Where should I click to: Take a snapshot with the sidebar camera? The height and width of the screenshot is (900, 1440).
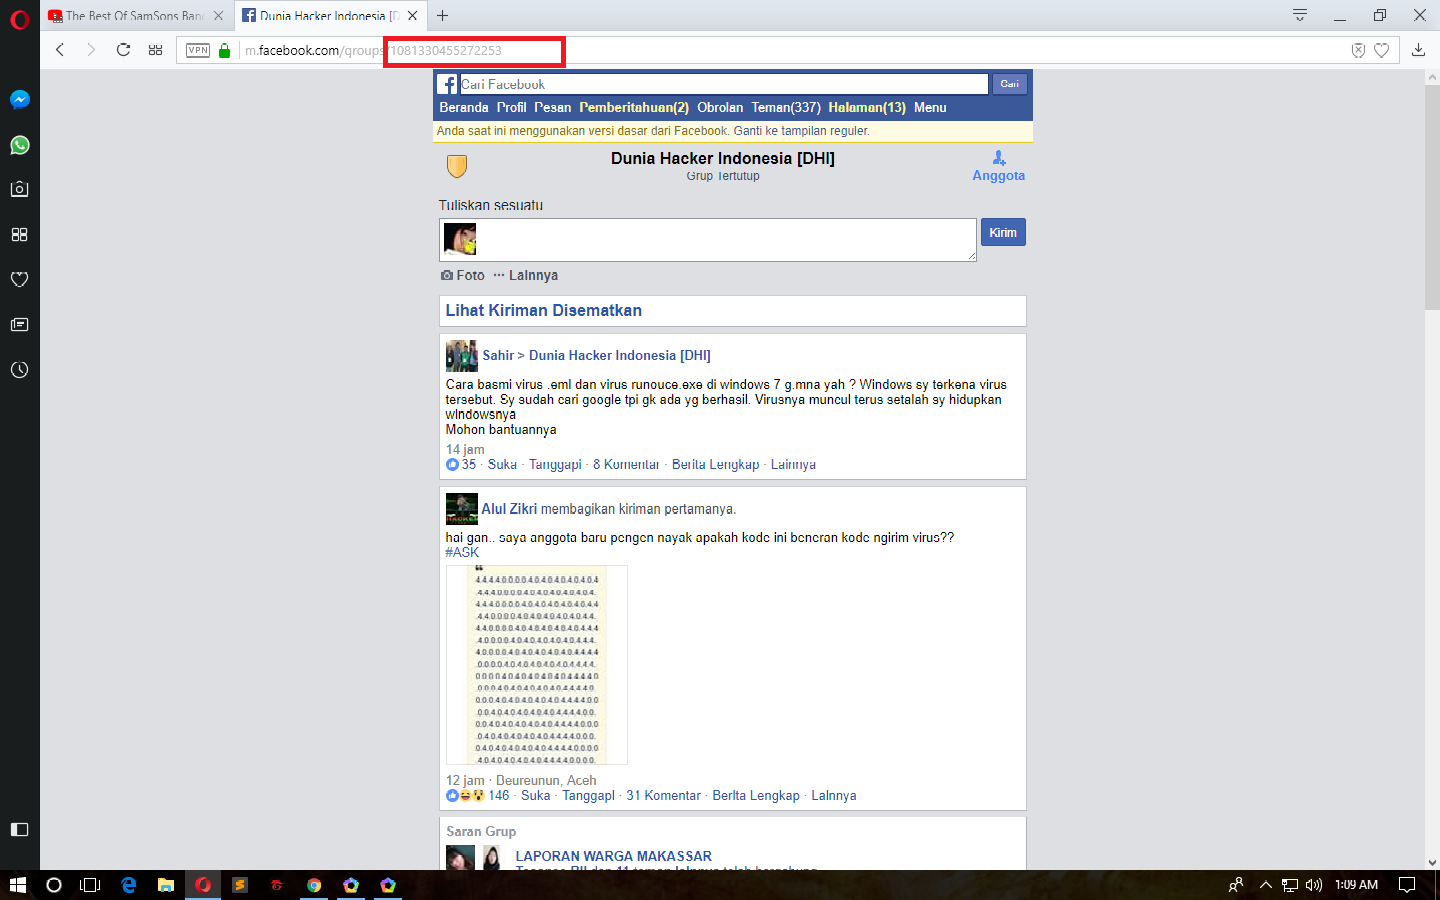pos(19,189)
